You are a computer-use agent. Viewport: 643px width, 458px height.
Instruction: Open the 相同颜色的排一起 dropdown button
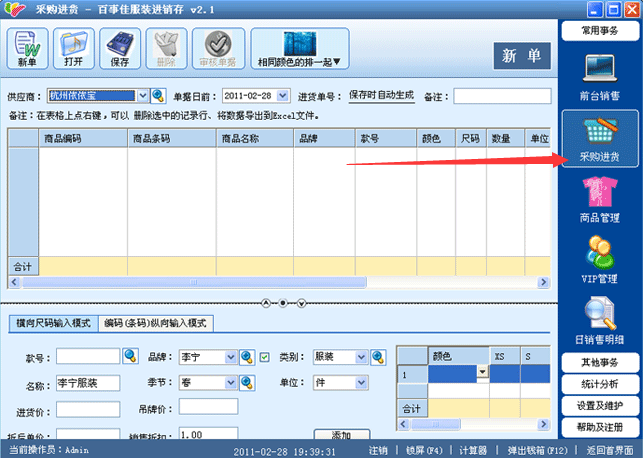pos(300,48)
